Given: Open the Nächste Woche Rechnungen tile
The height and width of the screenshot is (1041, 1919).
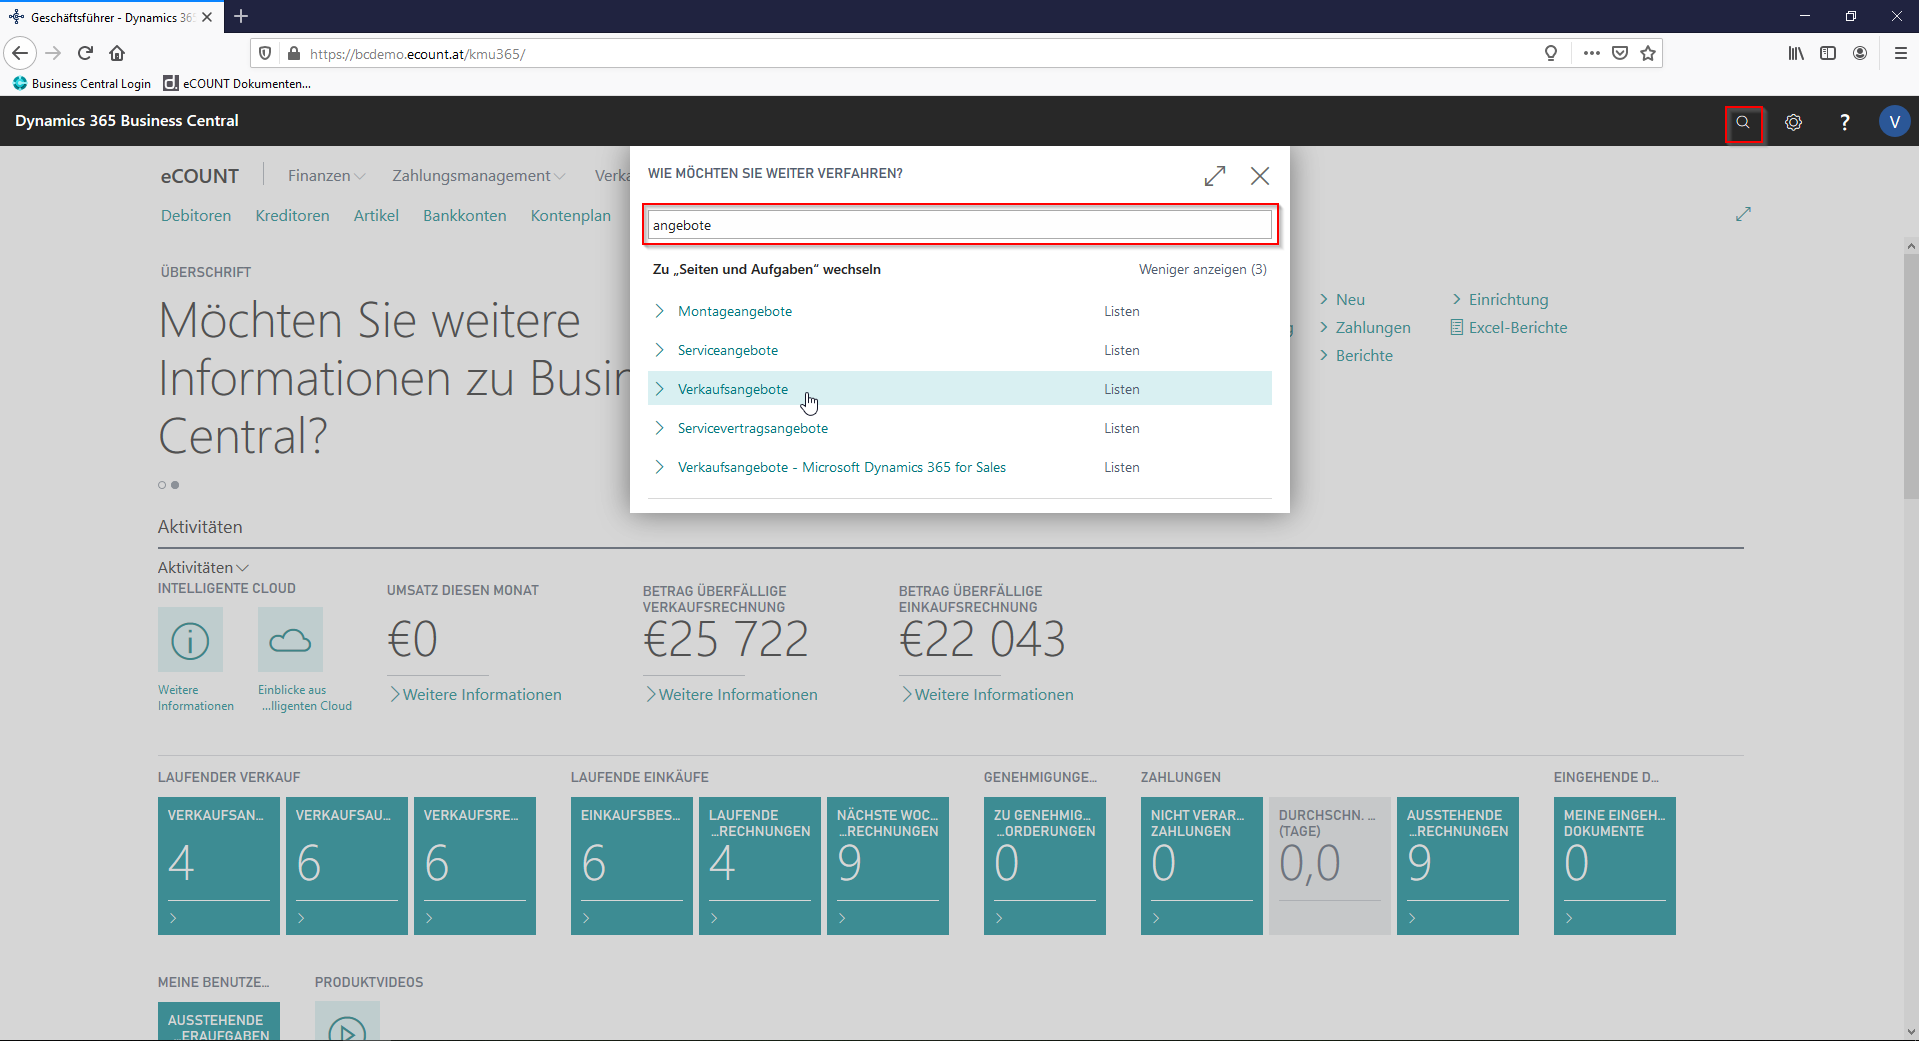Looking at the screenshot, I should 888,866.
